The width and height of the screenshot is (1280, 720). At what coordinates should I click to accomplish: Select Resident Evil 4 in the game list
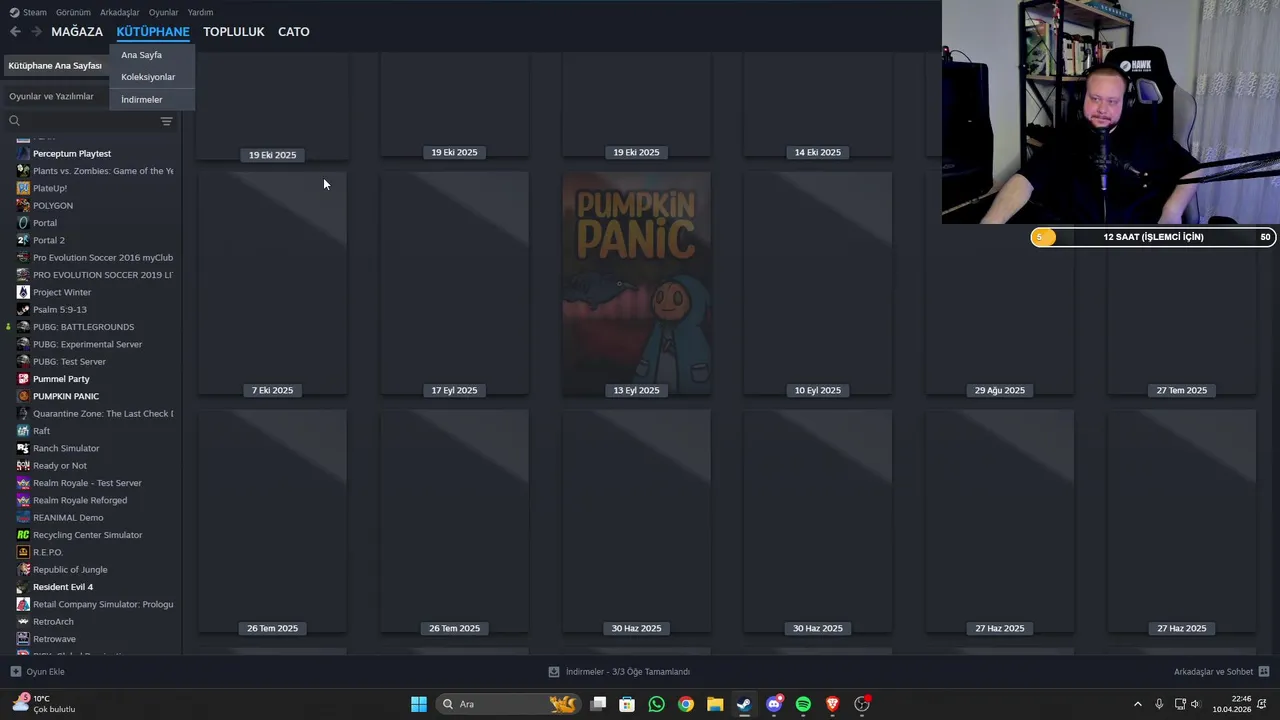[x=63, y=587]
